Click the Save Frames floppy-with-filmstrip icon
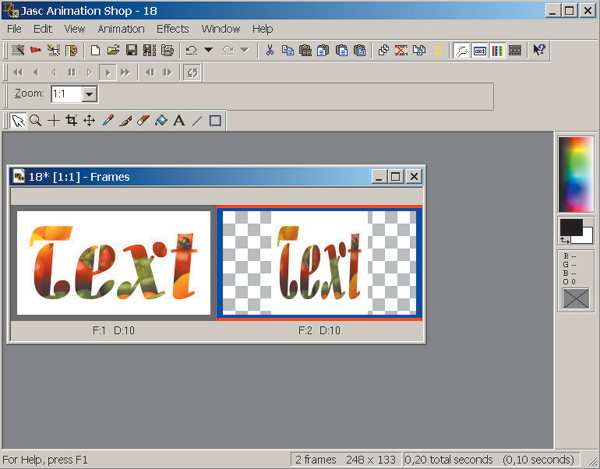Image resolution: width=600 pixels, height=469 pixels. pos(149,50)
